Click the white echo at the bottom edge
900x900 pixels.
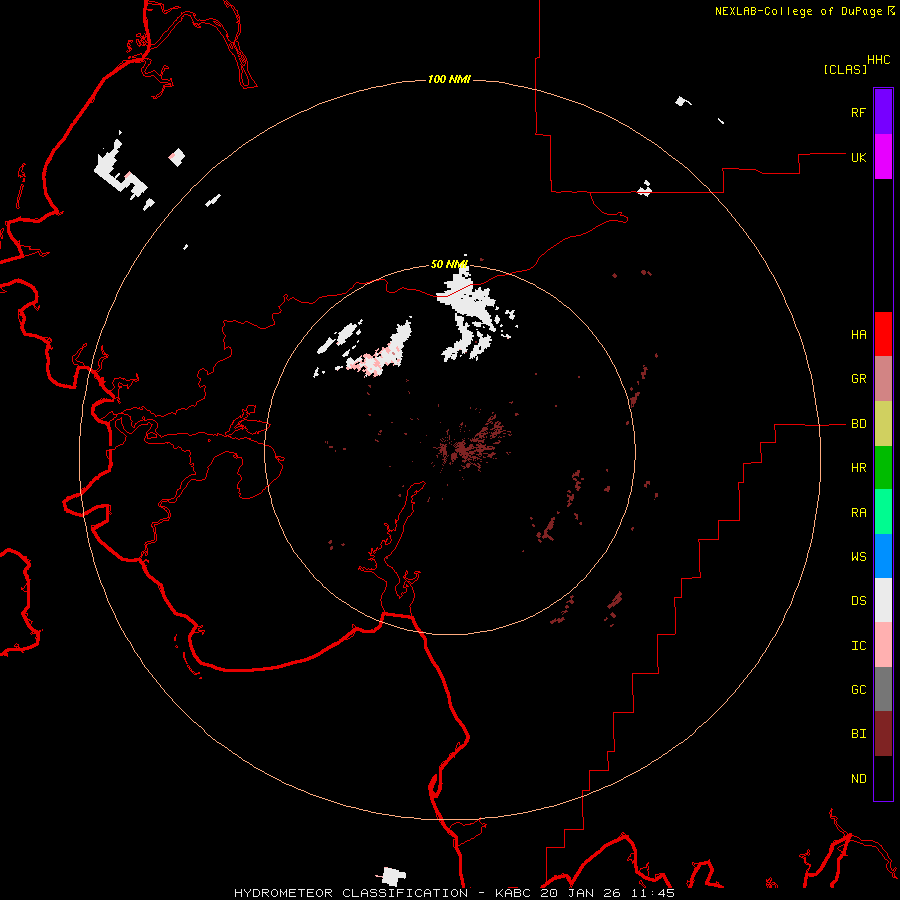(x=393, y=876)
